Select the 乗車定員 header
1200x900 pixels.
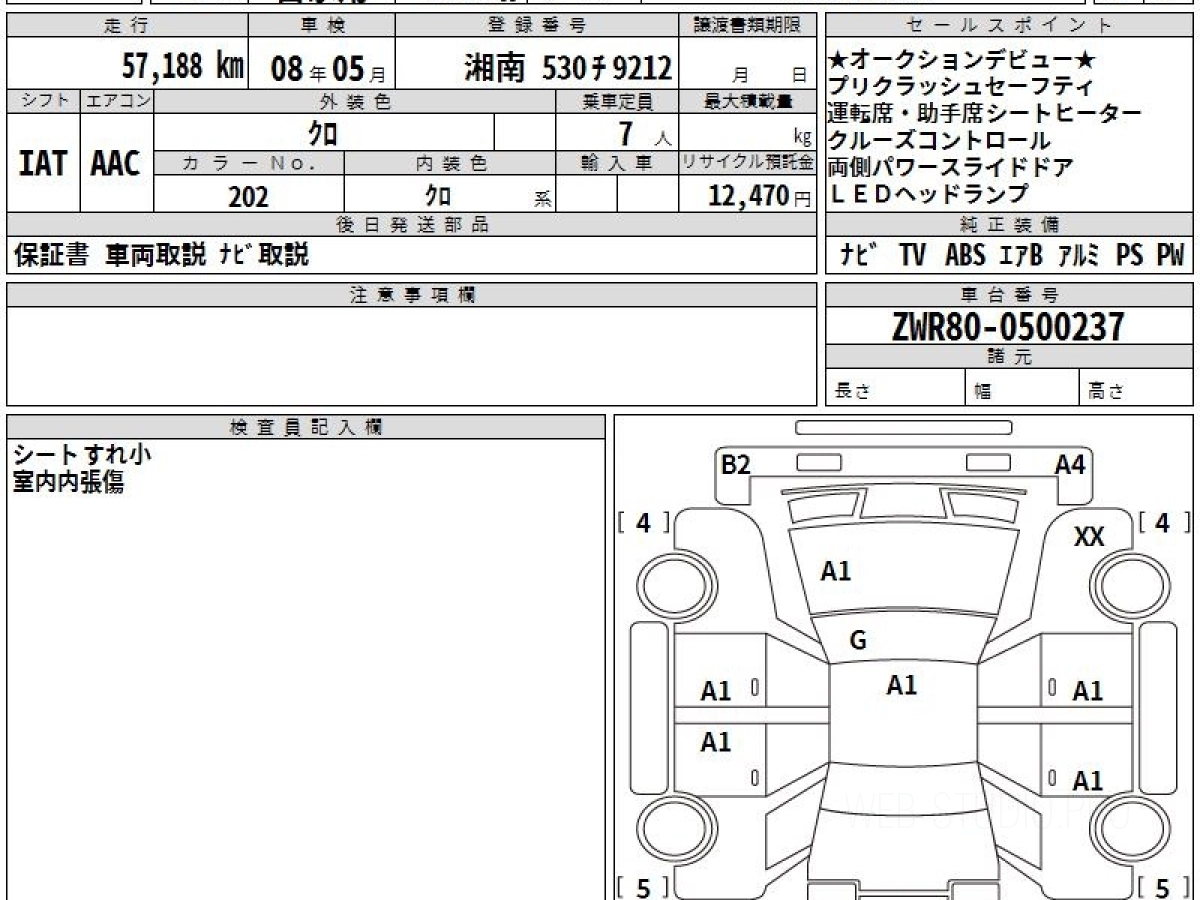tap(617, 101)
